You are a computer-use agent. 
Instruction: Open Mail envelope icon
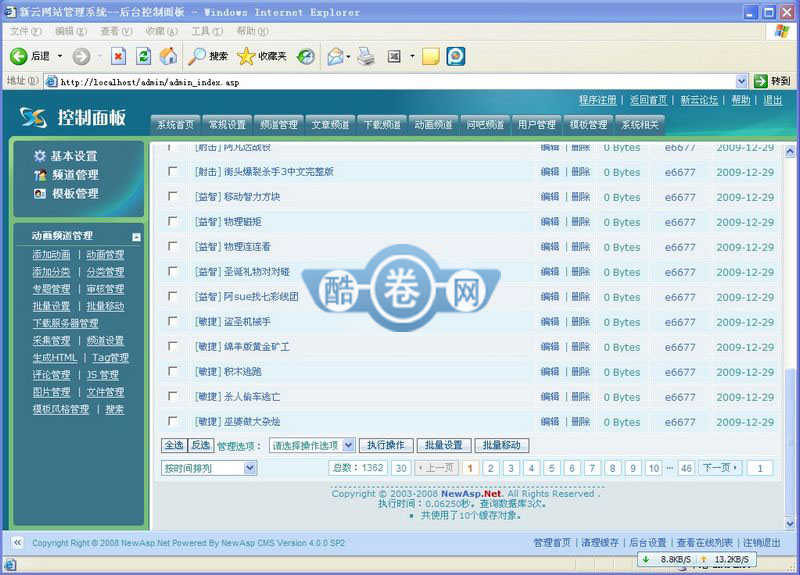[335, 56]
